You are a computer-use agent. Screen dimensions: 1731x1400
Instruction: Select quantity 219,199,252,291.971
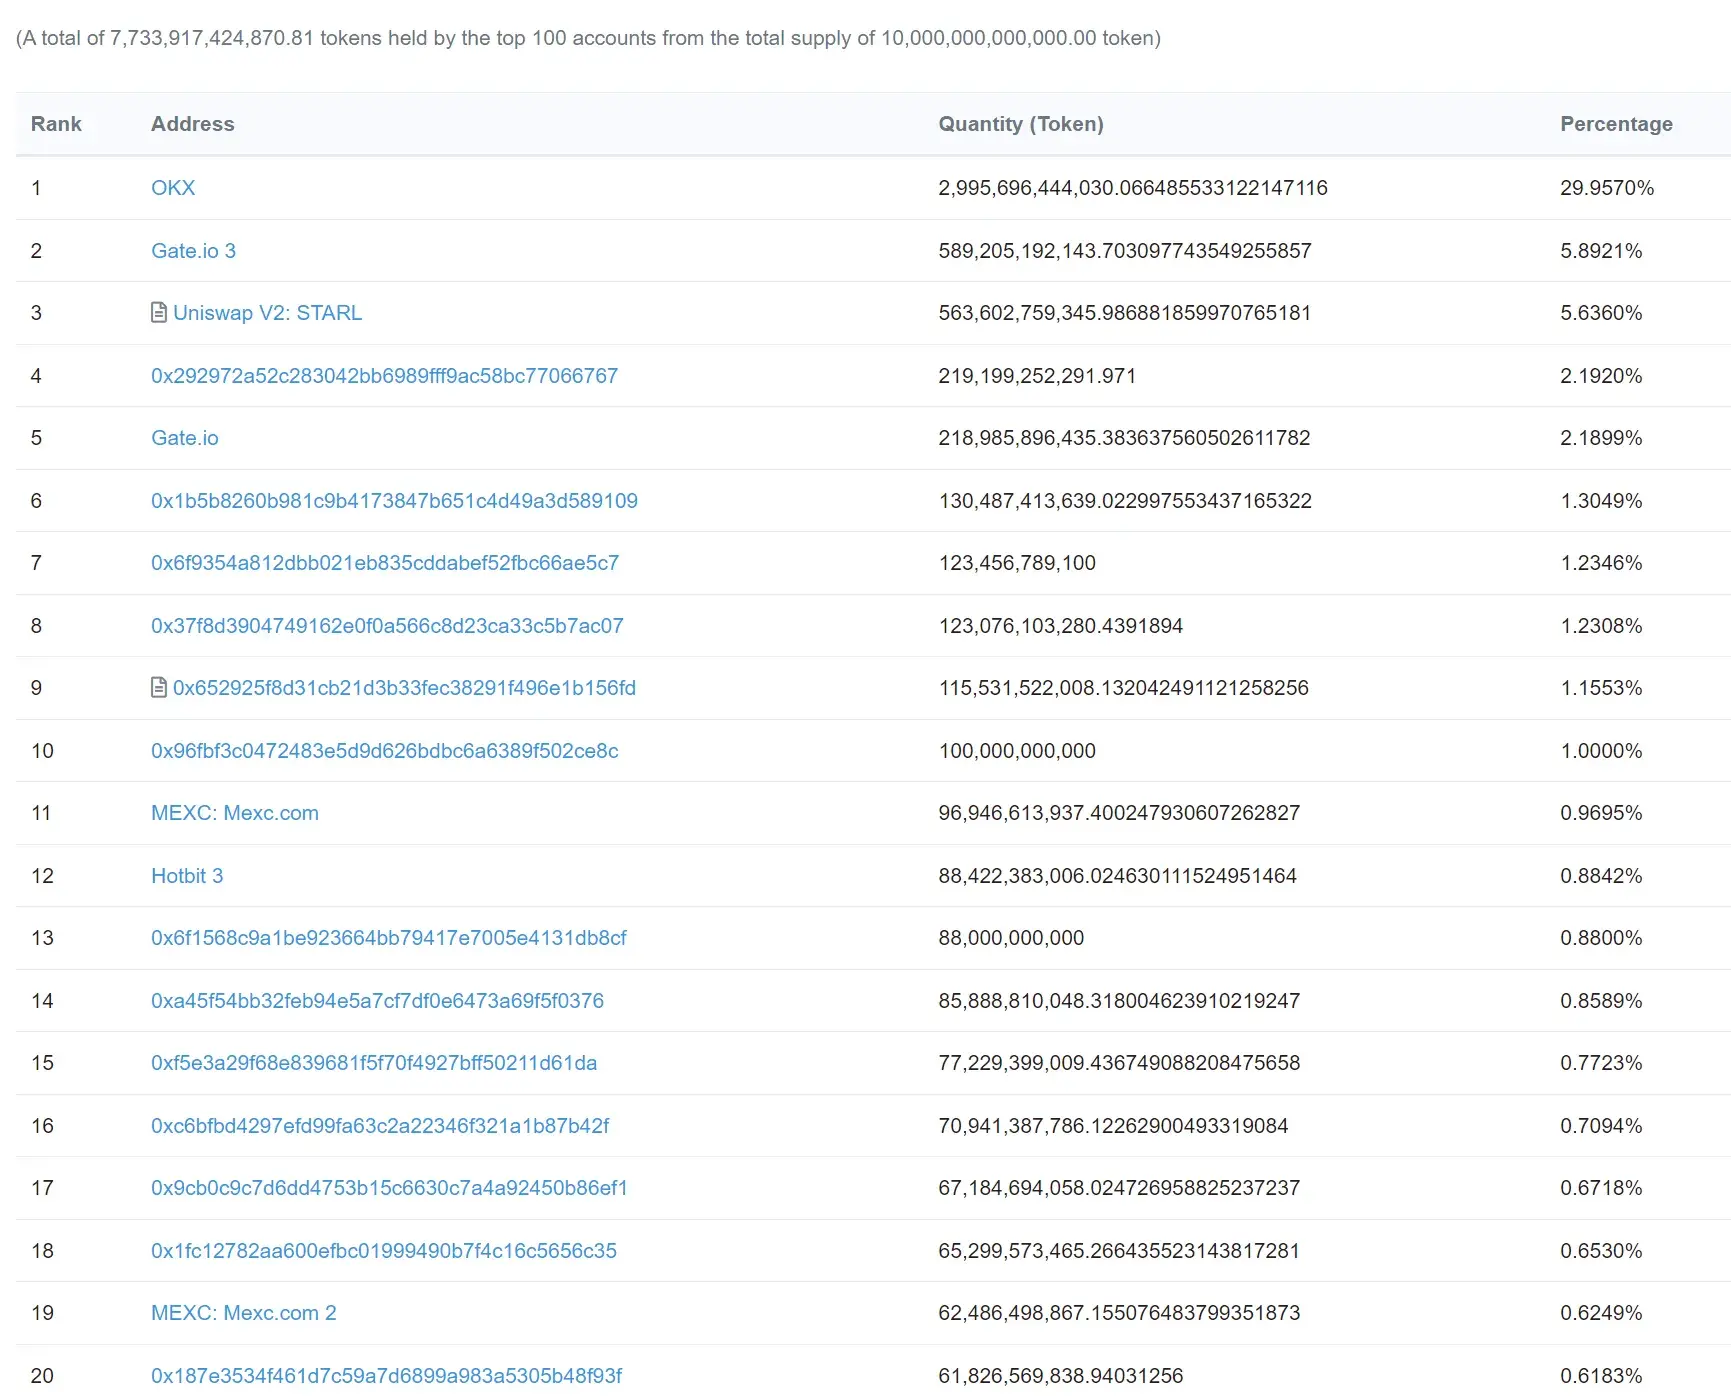(x=1037, y=376)
